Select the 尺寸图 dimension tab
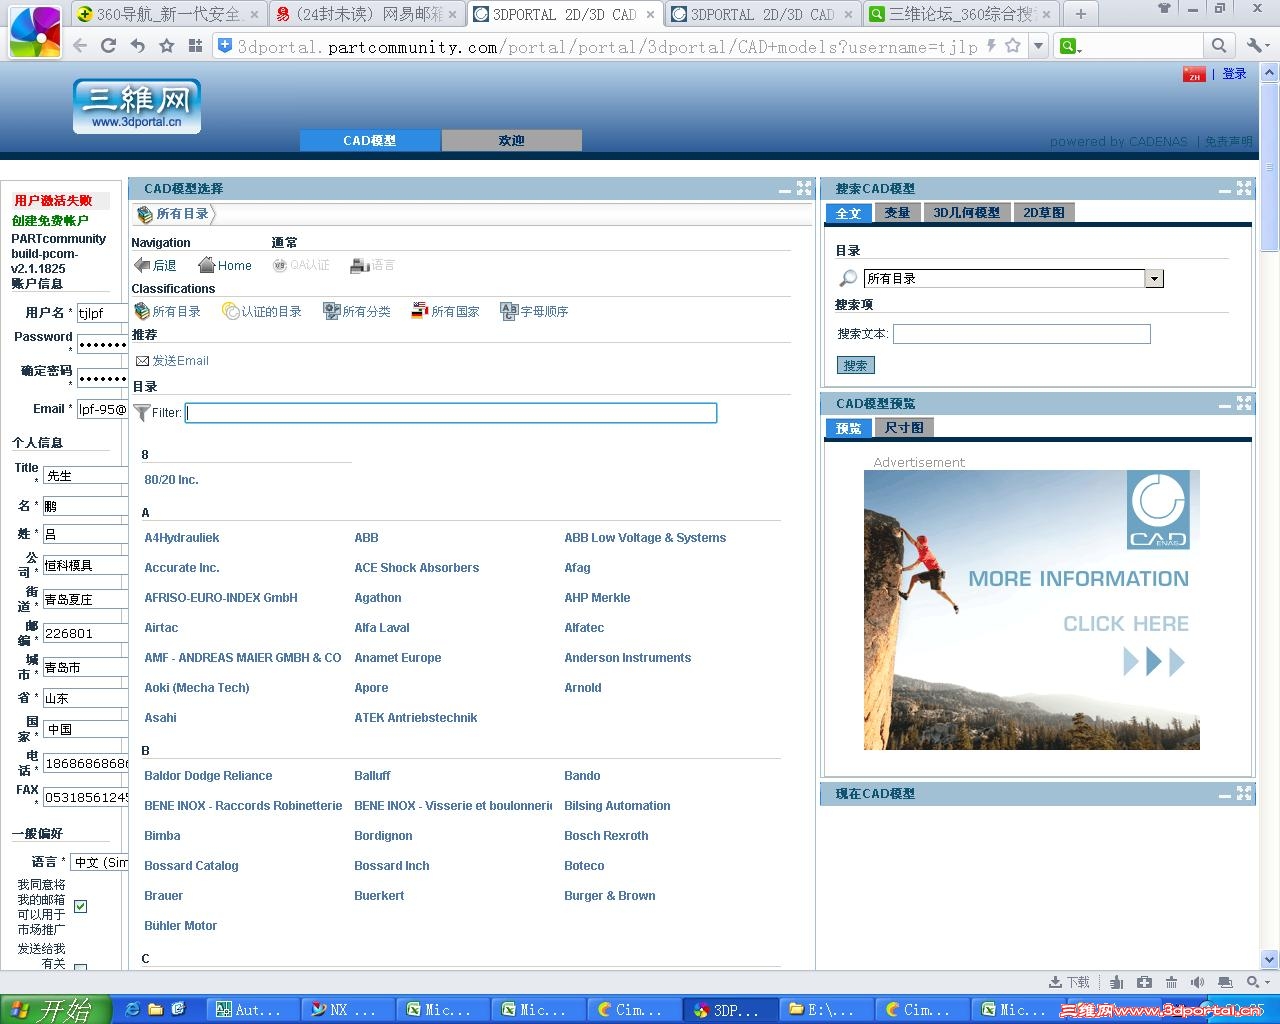This screenshot has height=1024, width=1280. [904, 428]
